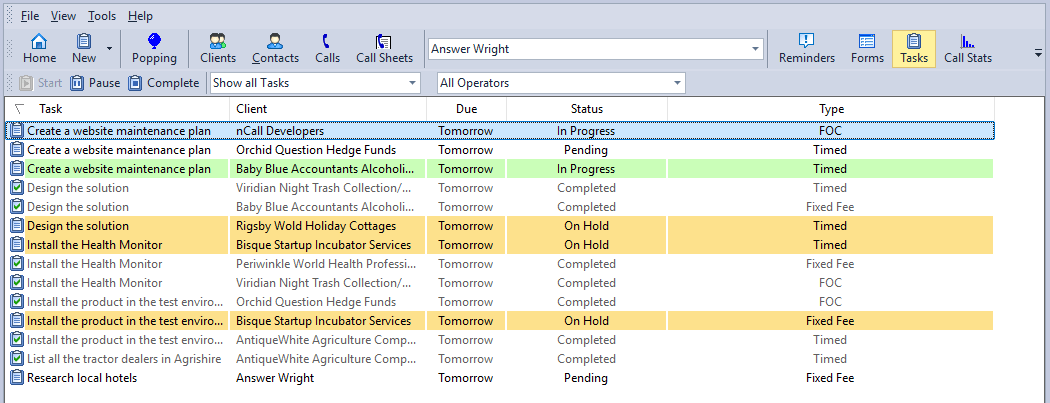The width and height of the screenshot is (1050, 403).
Task: Open the Calls phone icon
Action: point(327,49)
